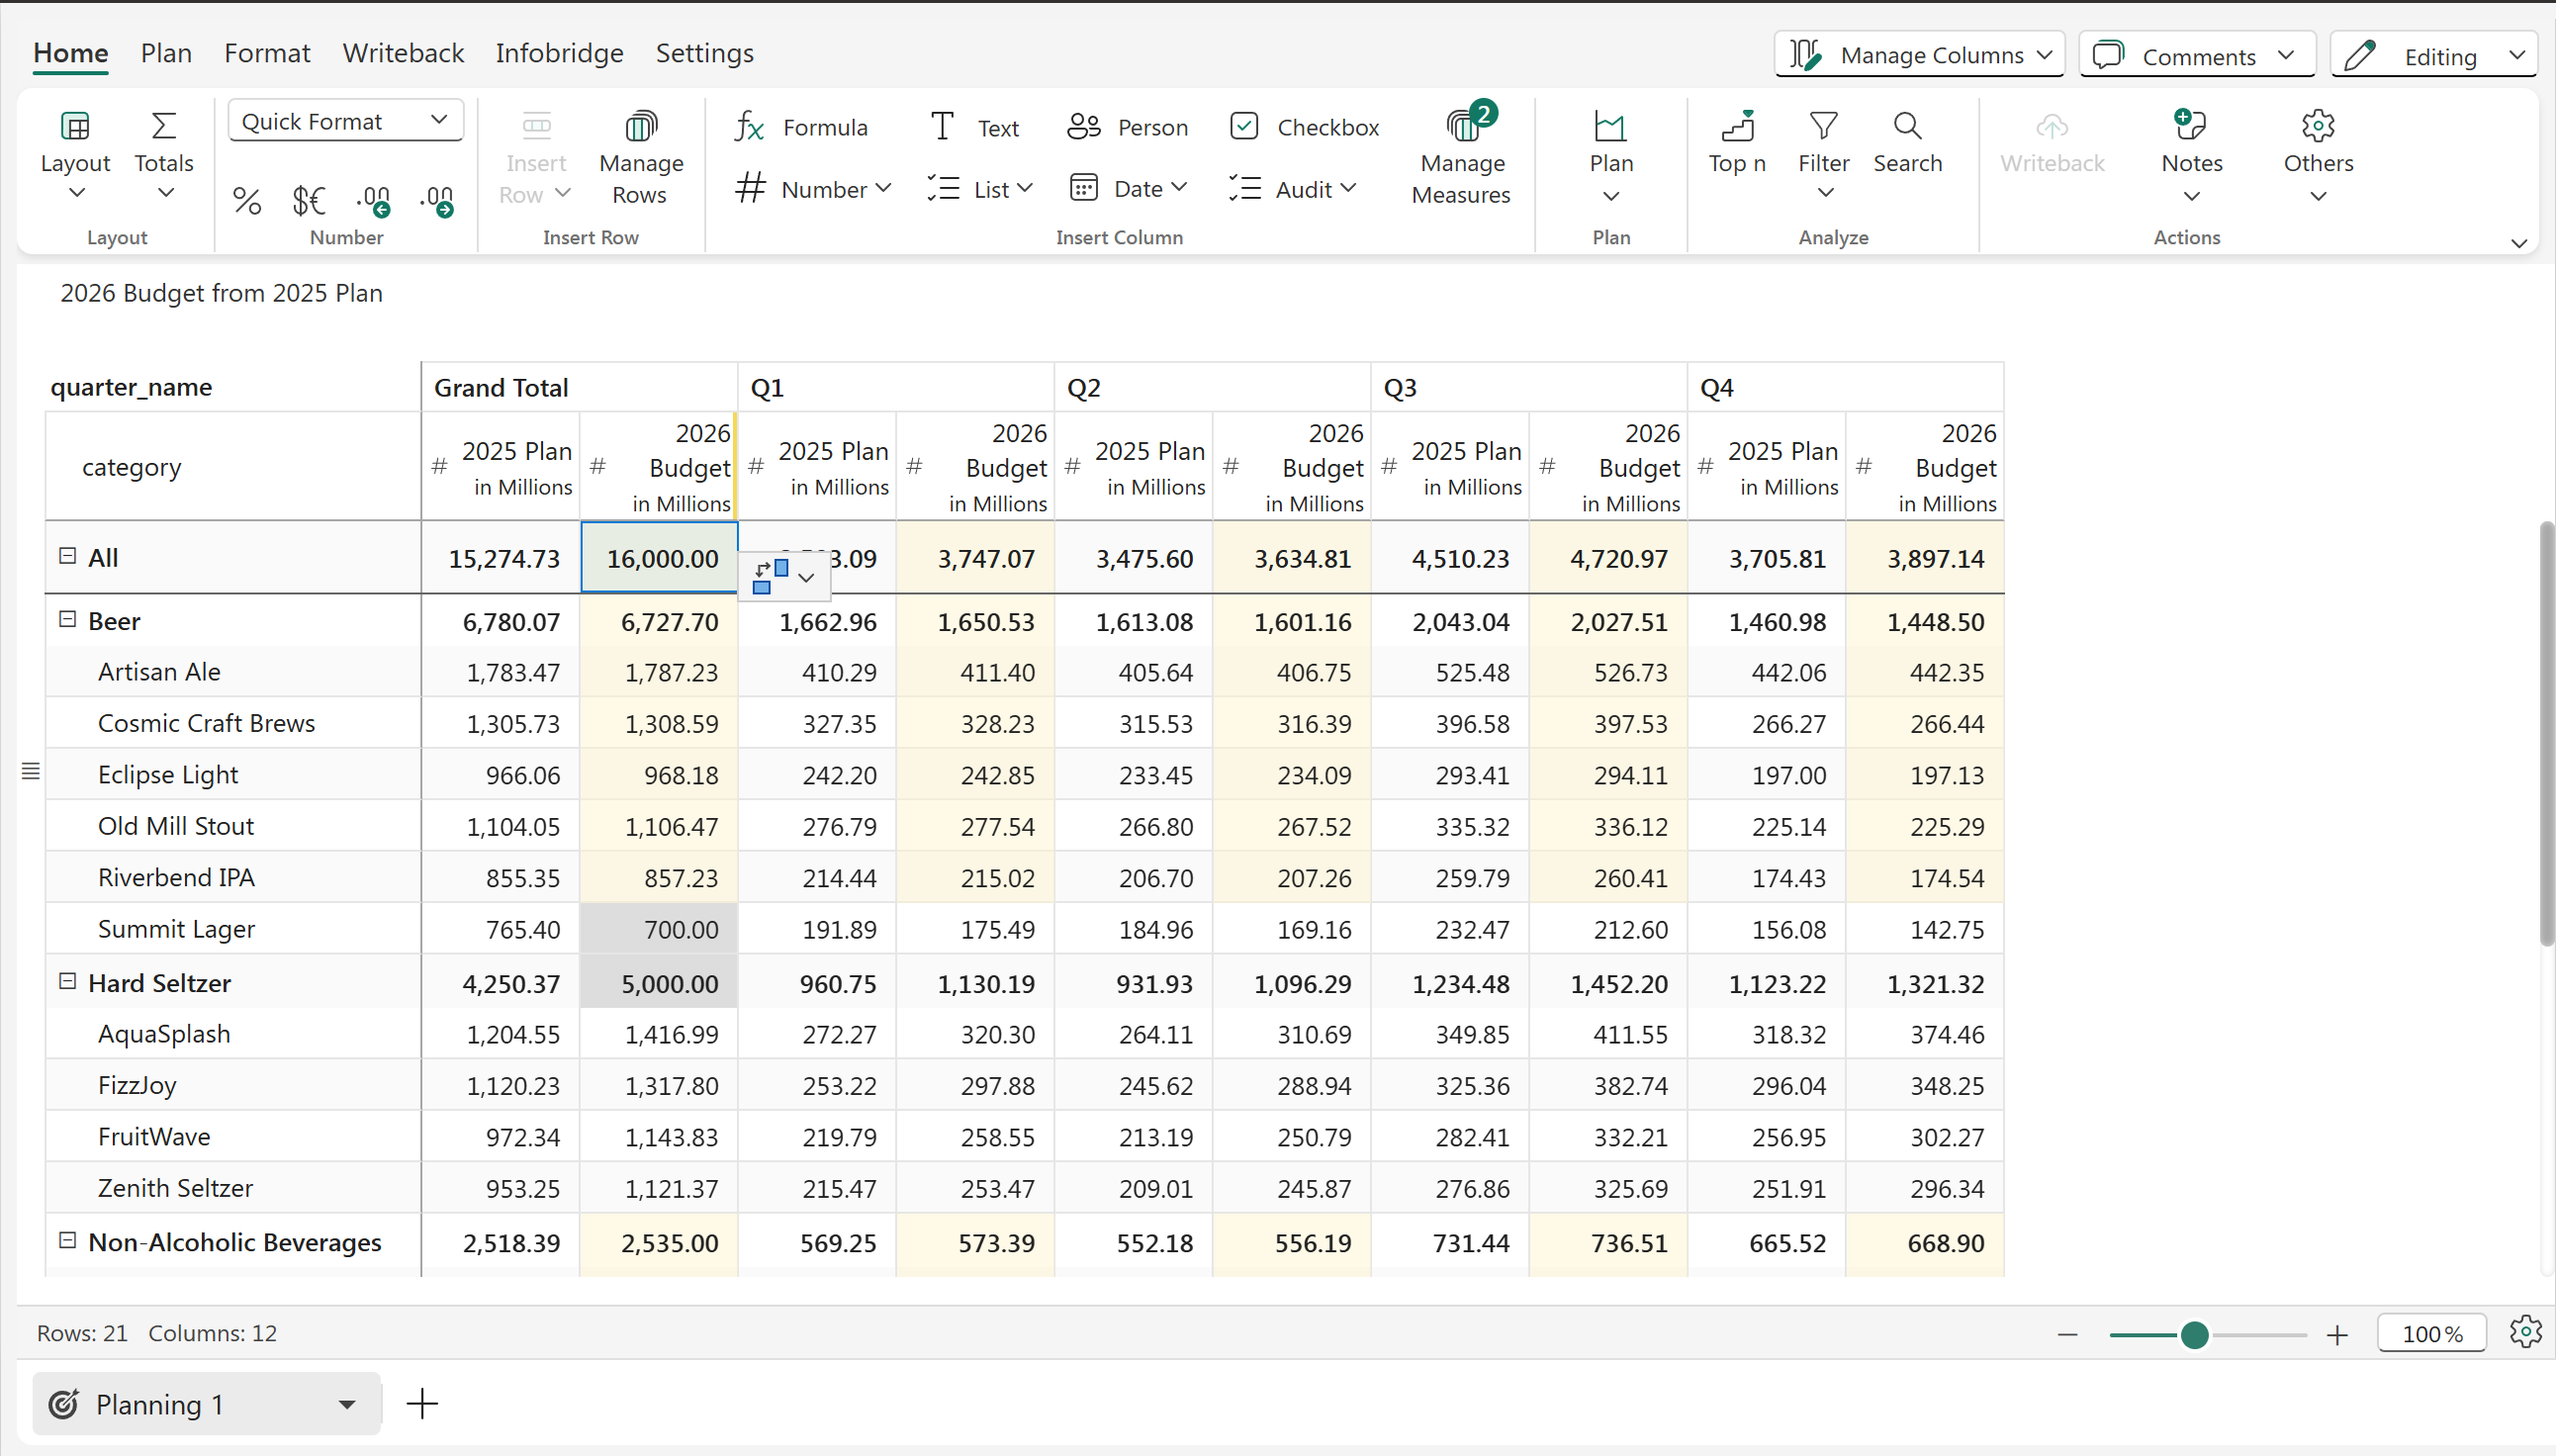Click the percent format icon

[247, 201]
